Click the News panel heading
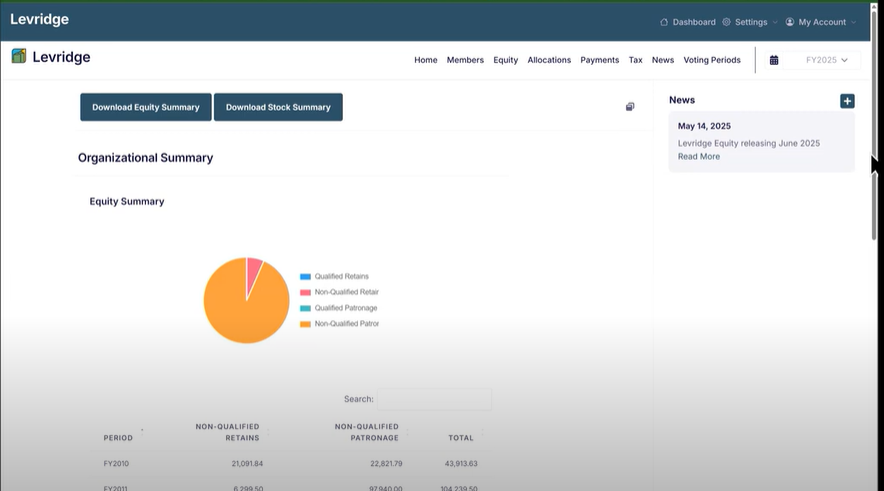This screenshot has width=884, height=491. [682, 100]
